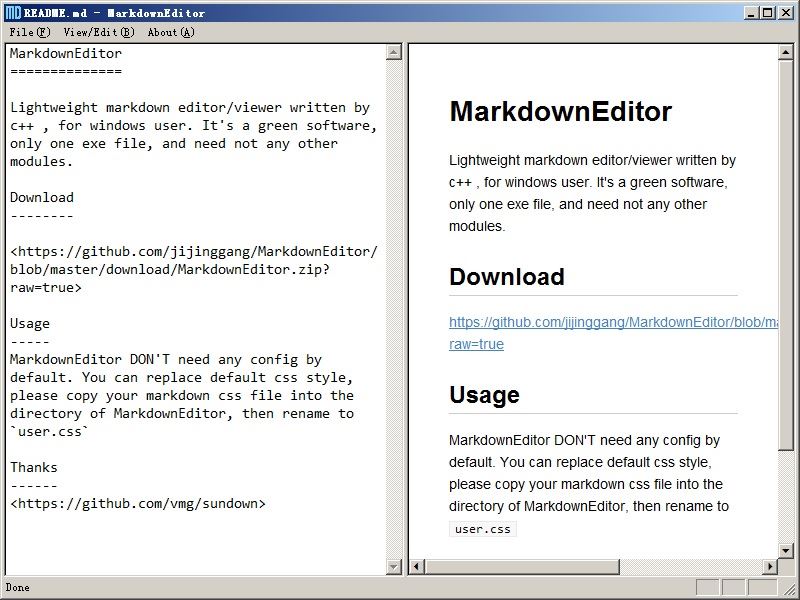800x600 pixels.
Task: Click 'MarkdownEditor DON'T need any config' in preview
Action: 584,440
